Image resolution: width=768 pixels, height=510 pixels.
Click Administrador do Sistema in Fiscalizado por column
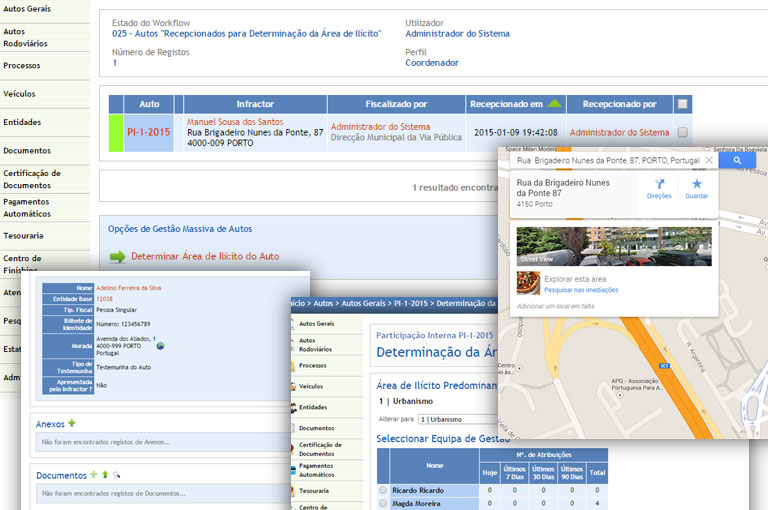[380, 126]
